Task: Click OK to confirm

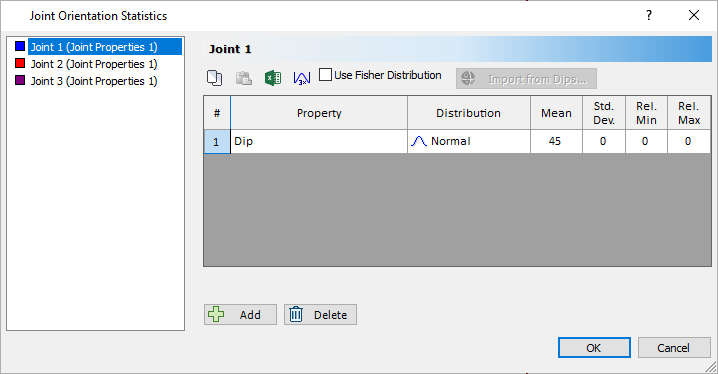Action: click(594, 348)
